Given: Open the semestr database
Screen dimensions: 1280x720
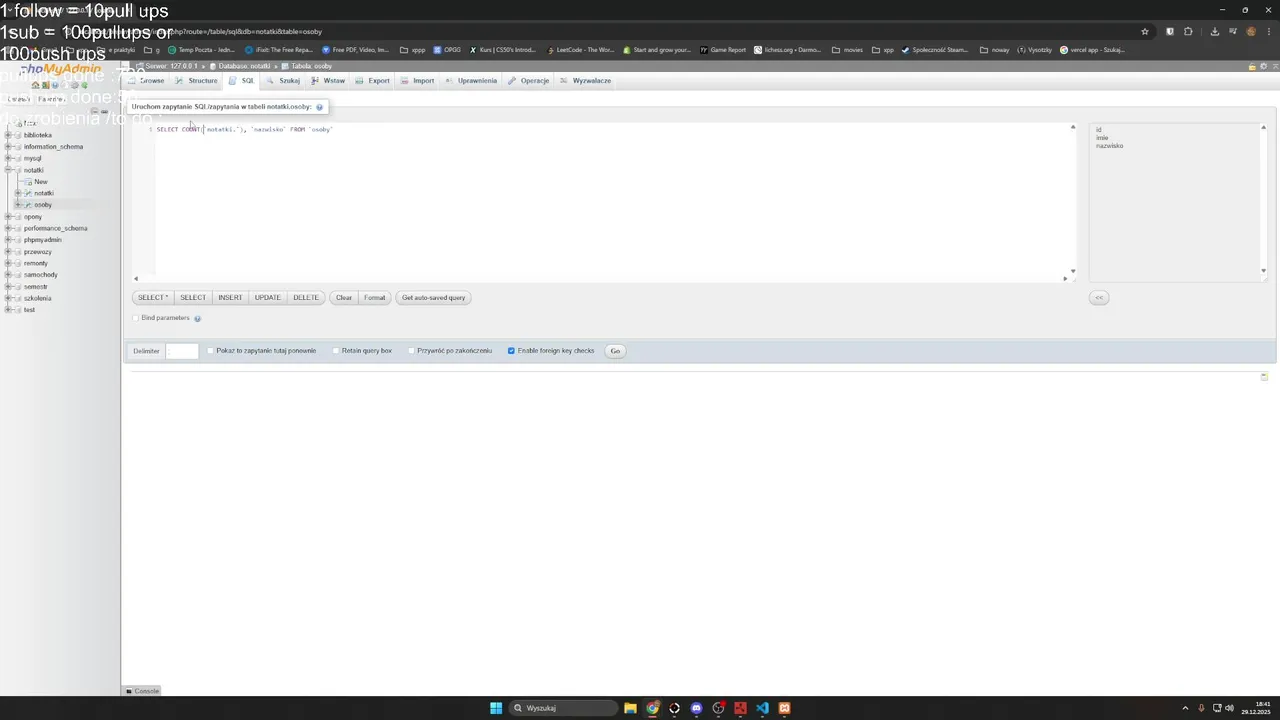Looking at the screenshot, I should coord(35,287).
